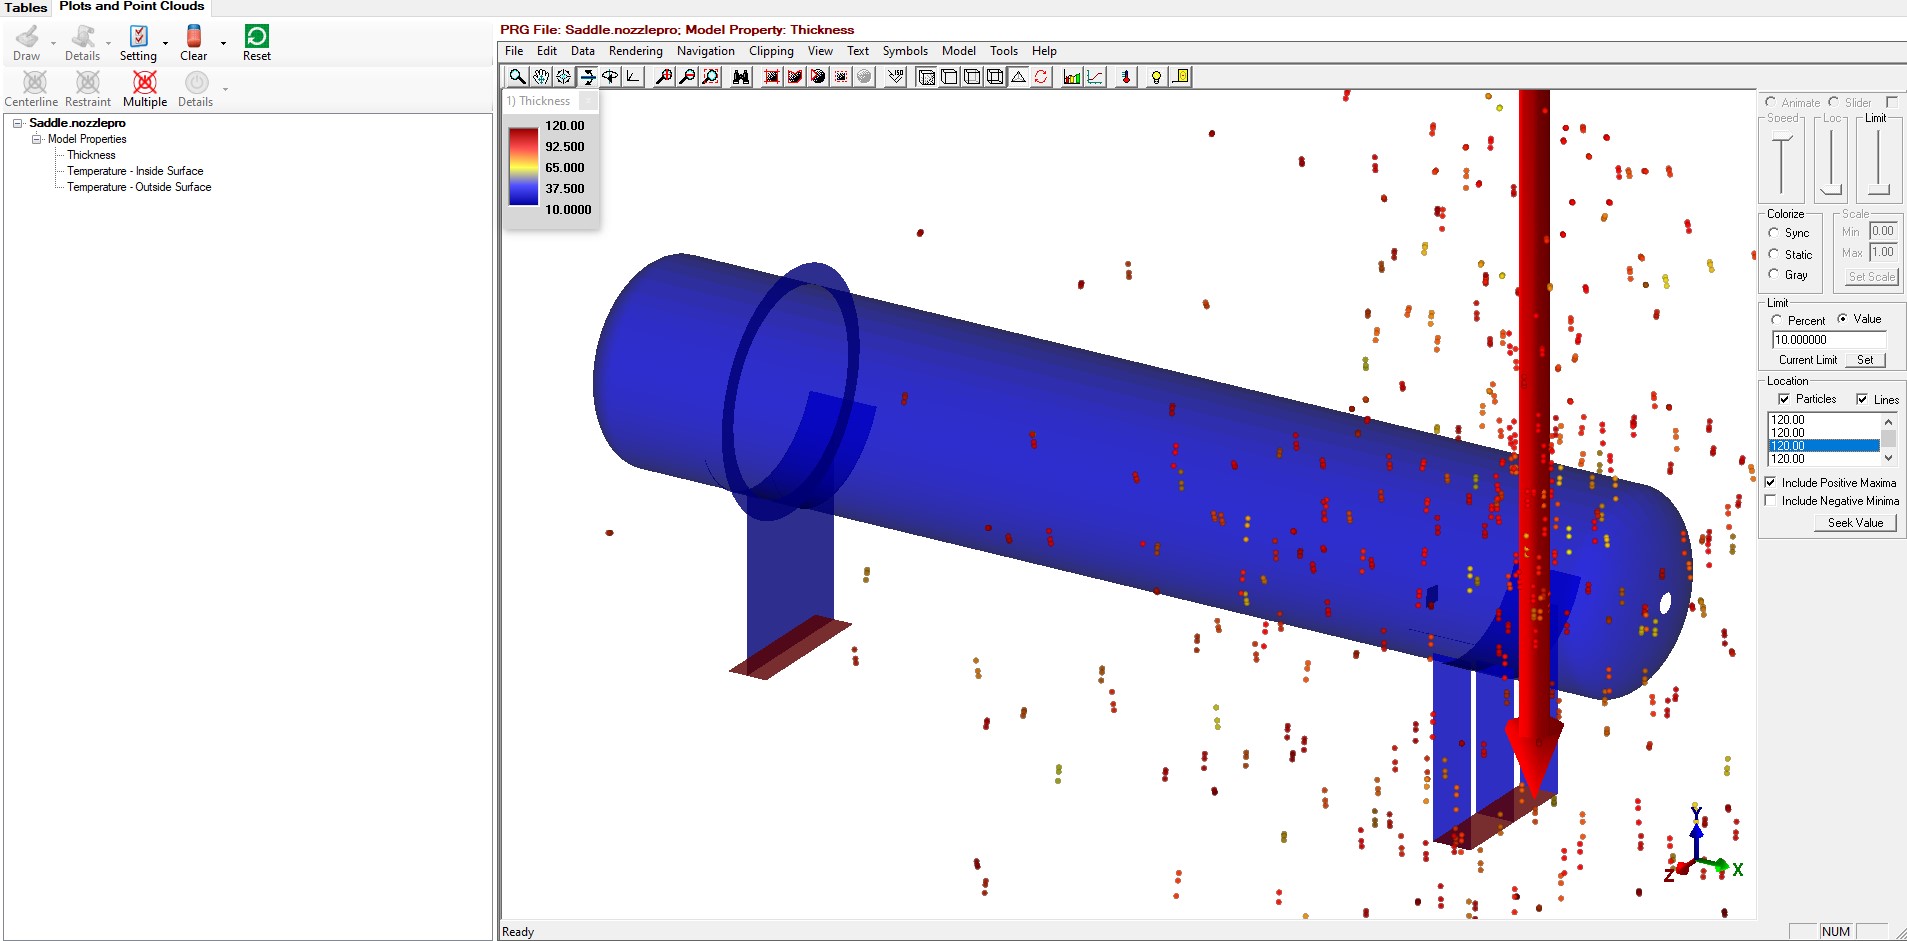The image size is (1907, 941).
Task: Click the Seek Value button
Action: point(1855,523)
